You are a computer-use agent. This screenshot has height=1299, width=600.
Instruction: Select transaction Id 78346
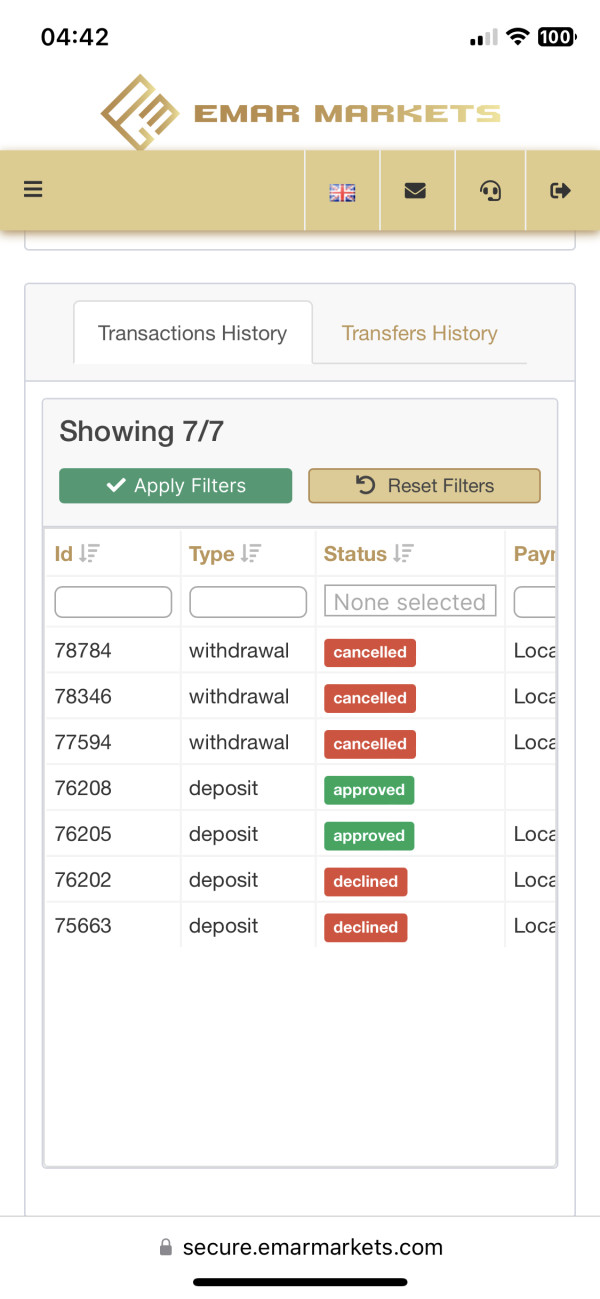point(83,697)
